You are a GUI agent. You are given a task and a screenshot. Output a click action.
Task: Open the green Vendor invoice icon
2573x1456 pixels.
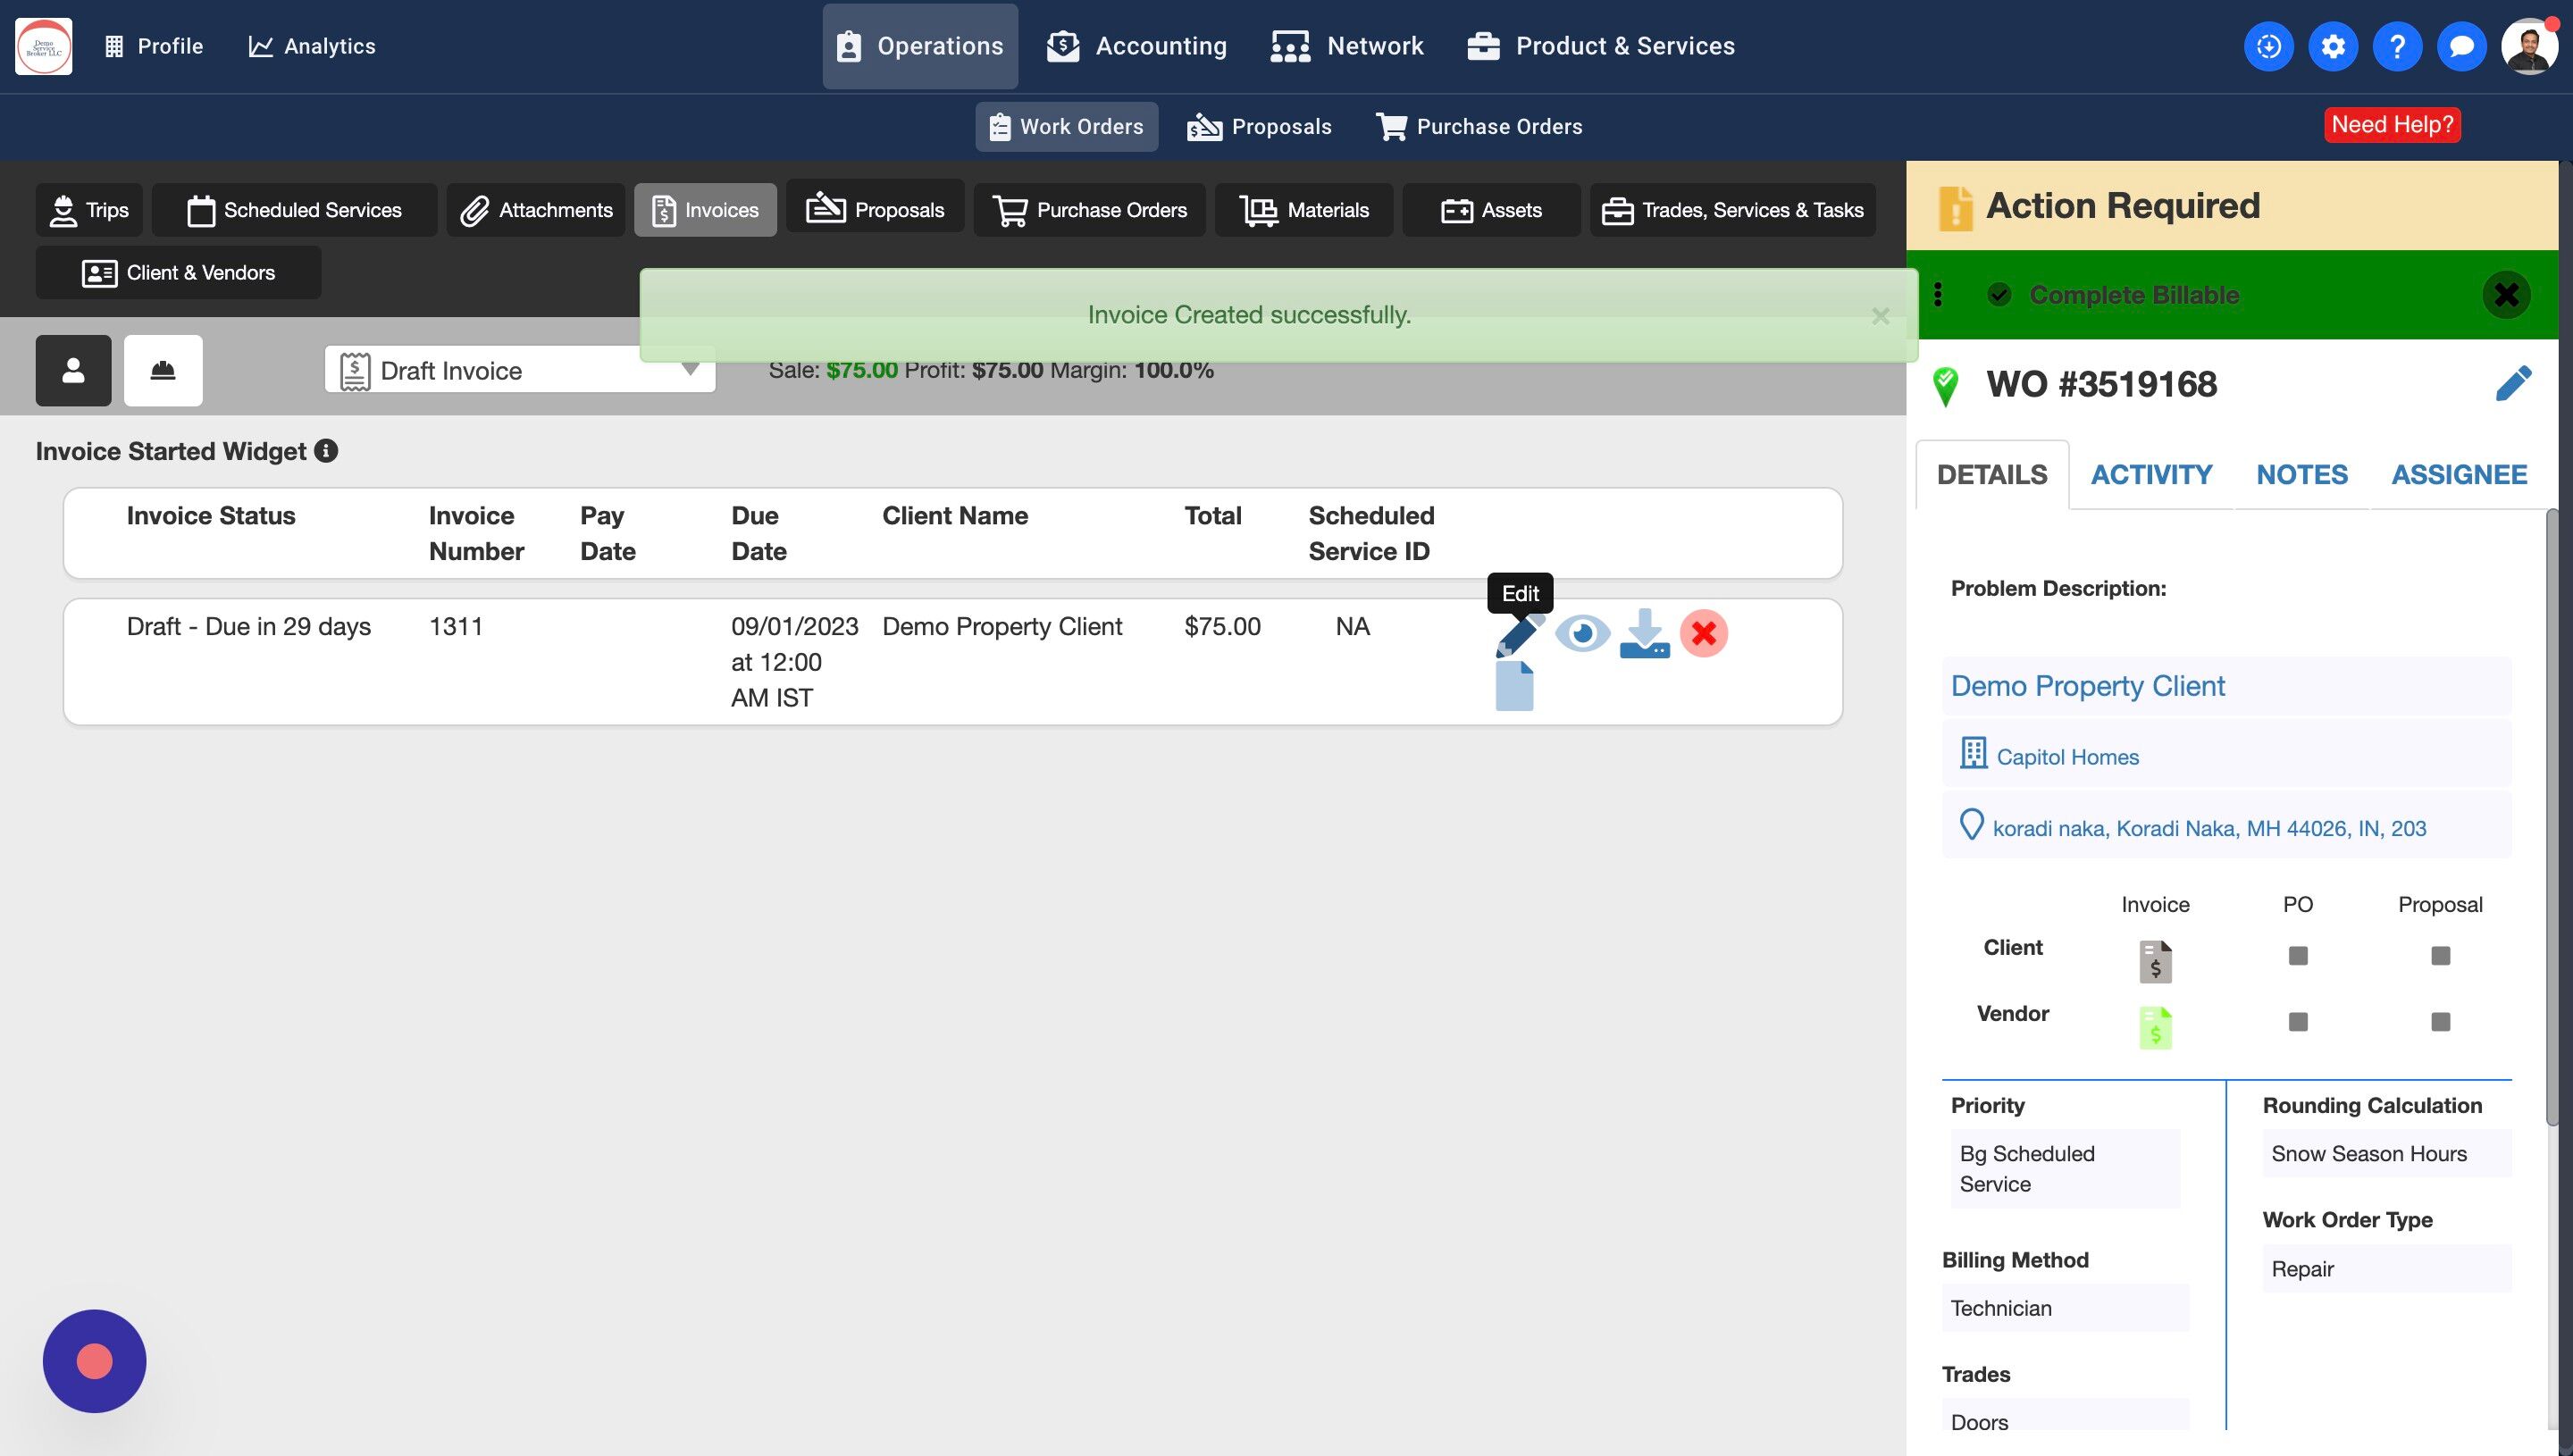tap(2155, 1027)
